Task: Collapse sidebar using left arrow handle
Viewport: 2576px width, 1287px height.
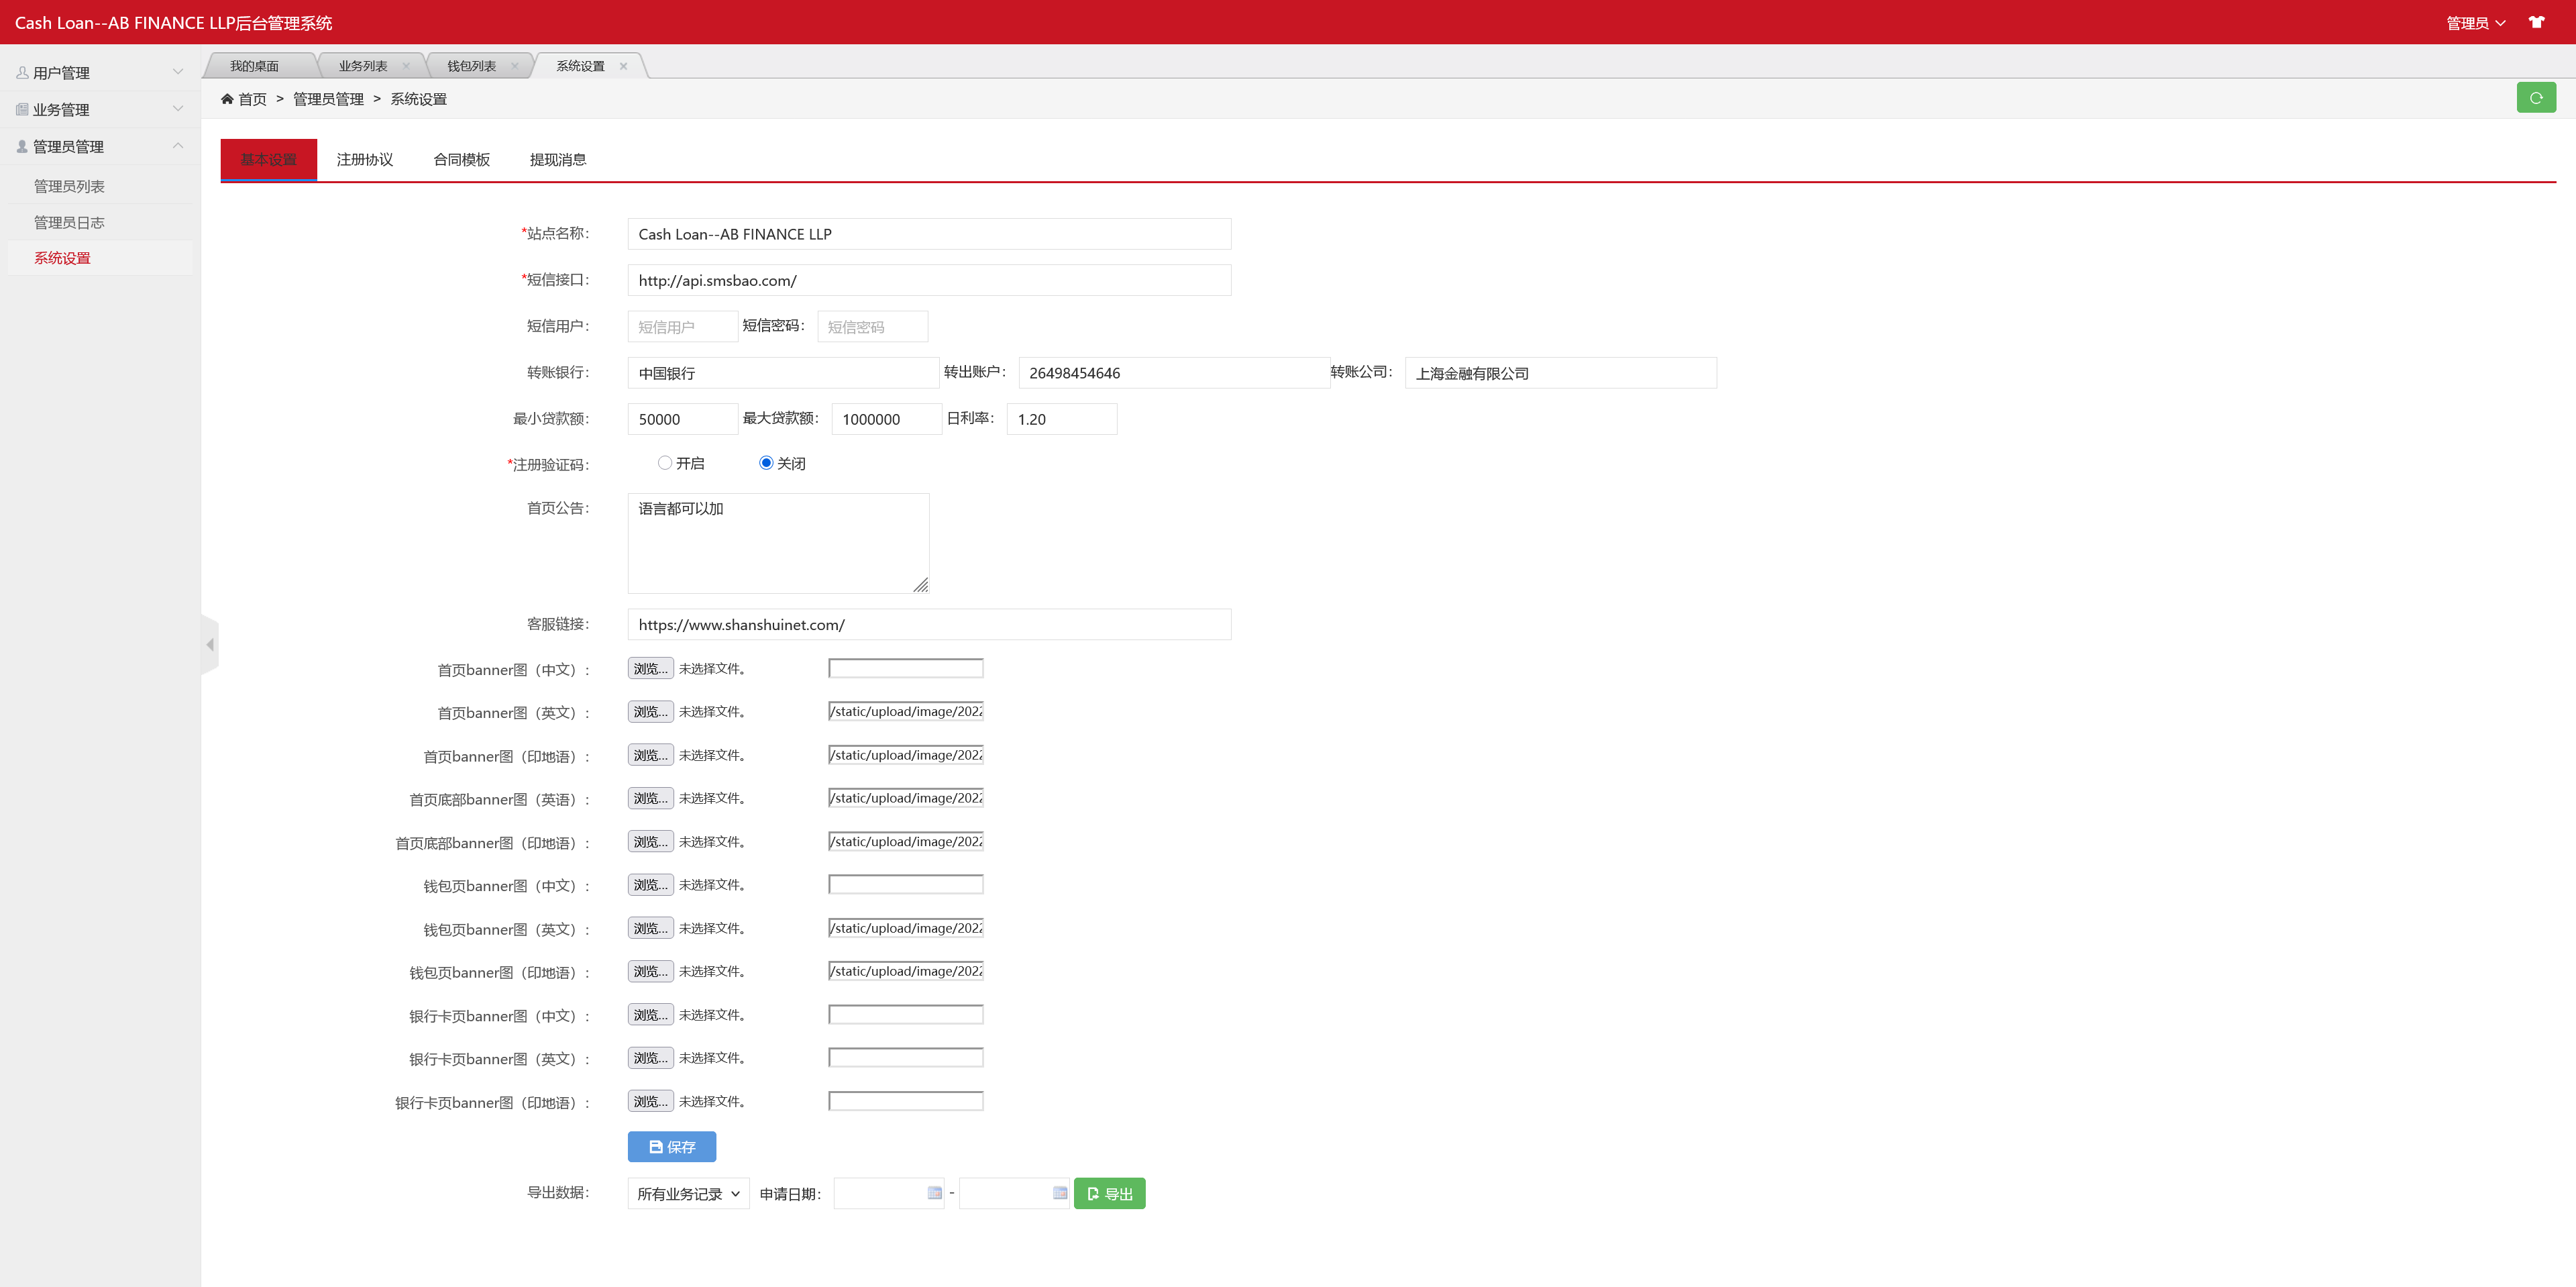Action: pos(210,645)
